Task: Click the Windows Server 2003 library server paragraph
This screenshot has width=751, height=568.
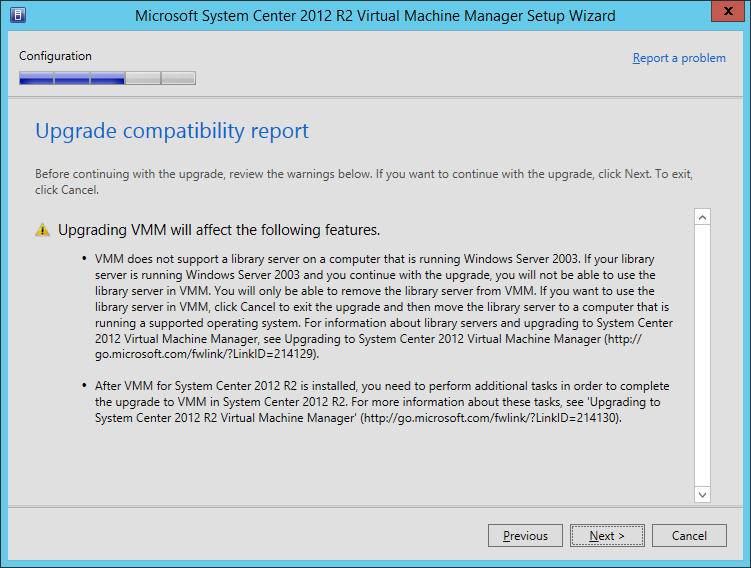Action: click(x=384, y=307)
